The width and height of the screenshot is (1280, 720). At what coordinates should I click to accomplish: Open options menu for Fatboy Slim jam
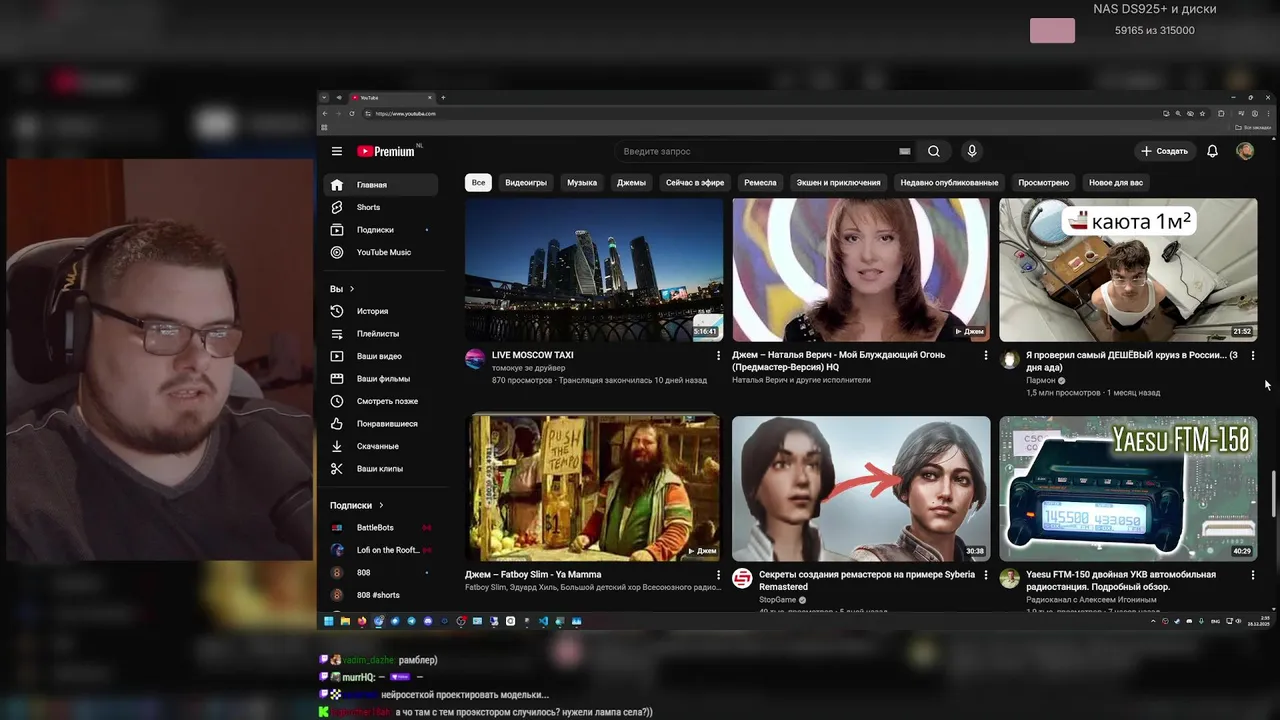(718, 575)
